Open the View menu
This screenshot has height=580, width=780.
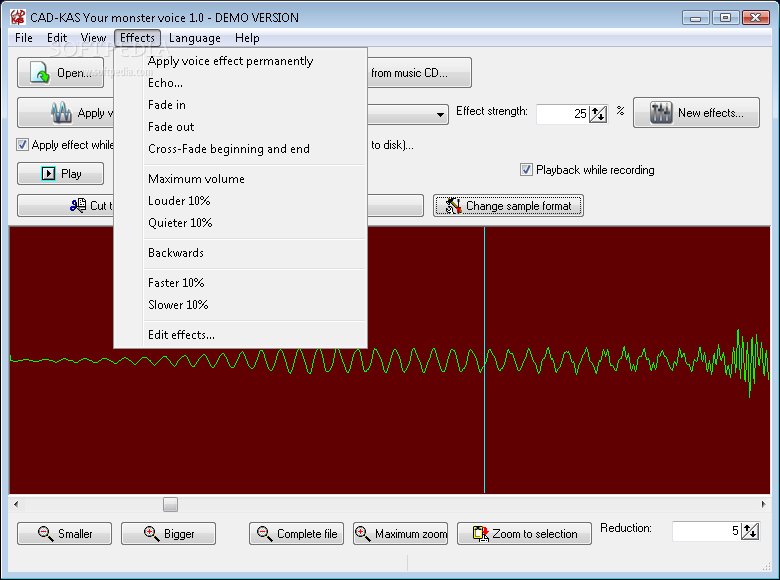pos(94,38)
